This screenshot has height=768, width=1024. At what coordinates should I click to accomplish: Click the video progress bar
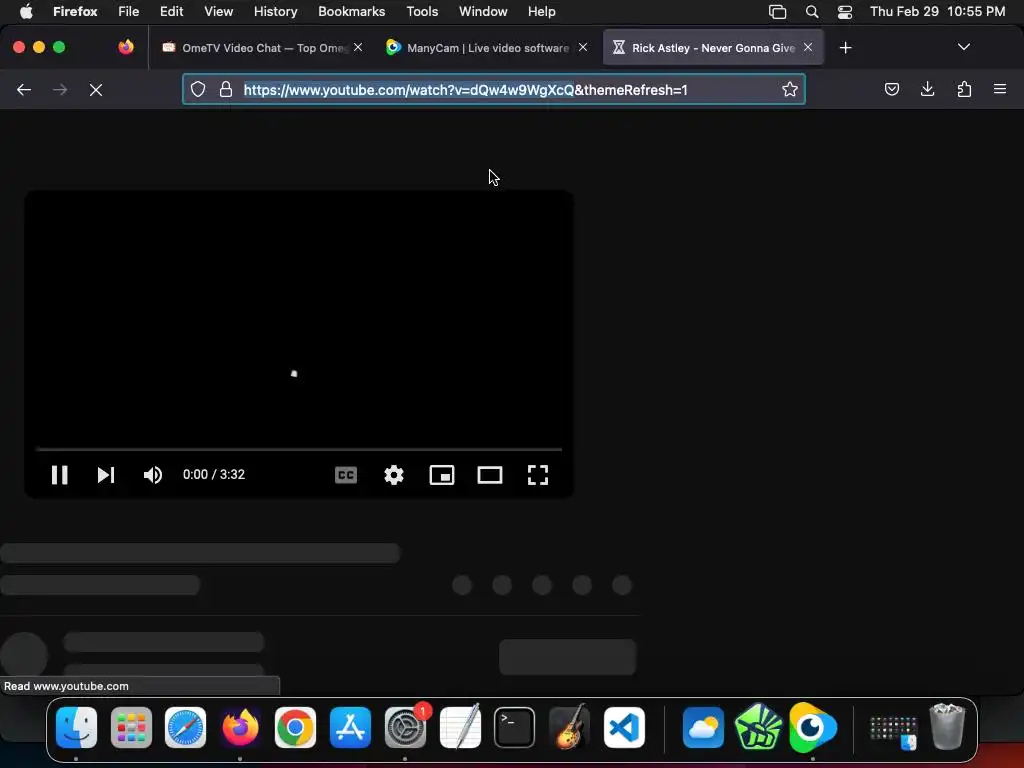[x=299, y=449]
